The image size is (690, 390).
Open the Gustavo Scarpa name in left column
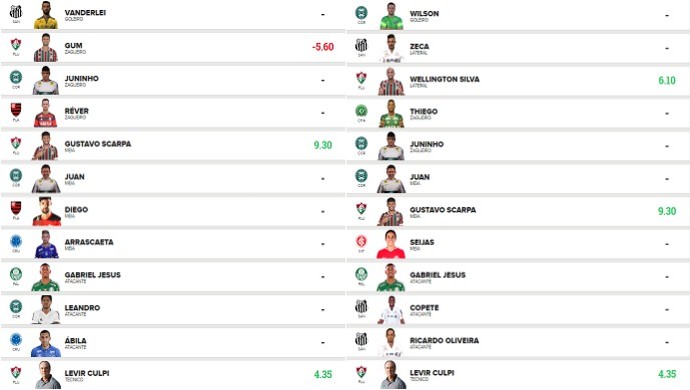pos(98,144)
